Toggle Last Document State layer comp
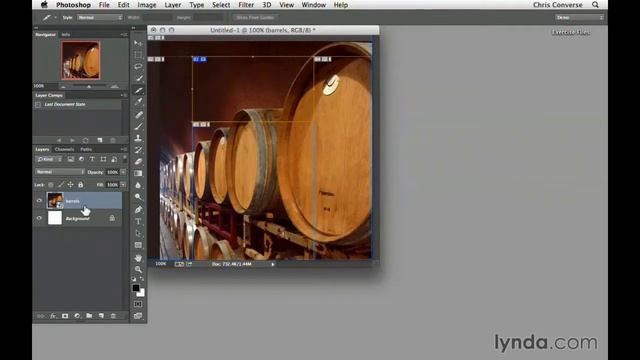The width and height of the screenshot is (640, 360). coord(38,104)
